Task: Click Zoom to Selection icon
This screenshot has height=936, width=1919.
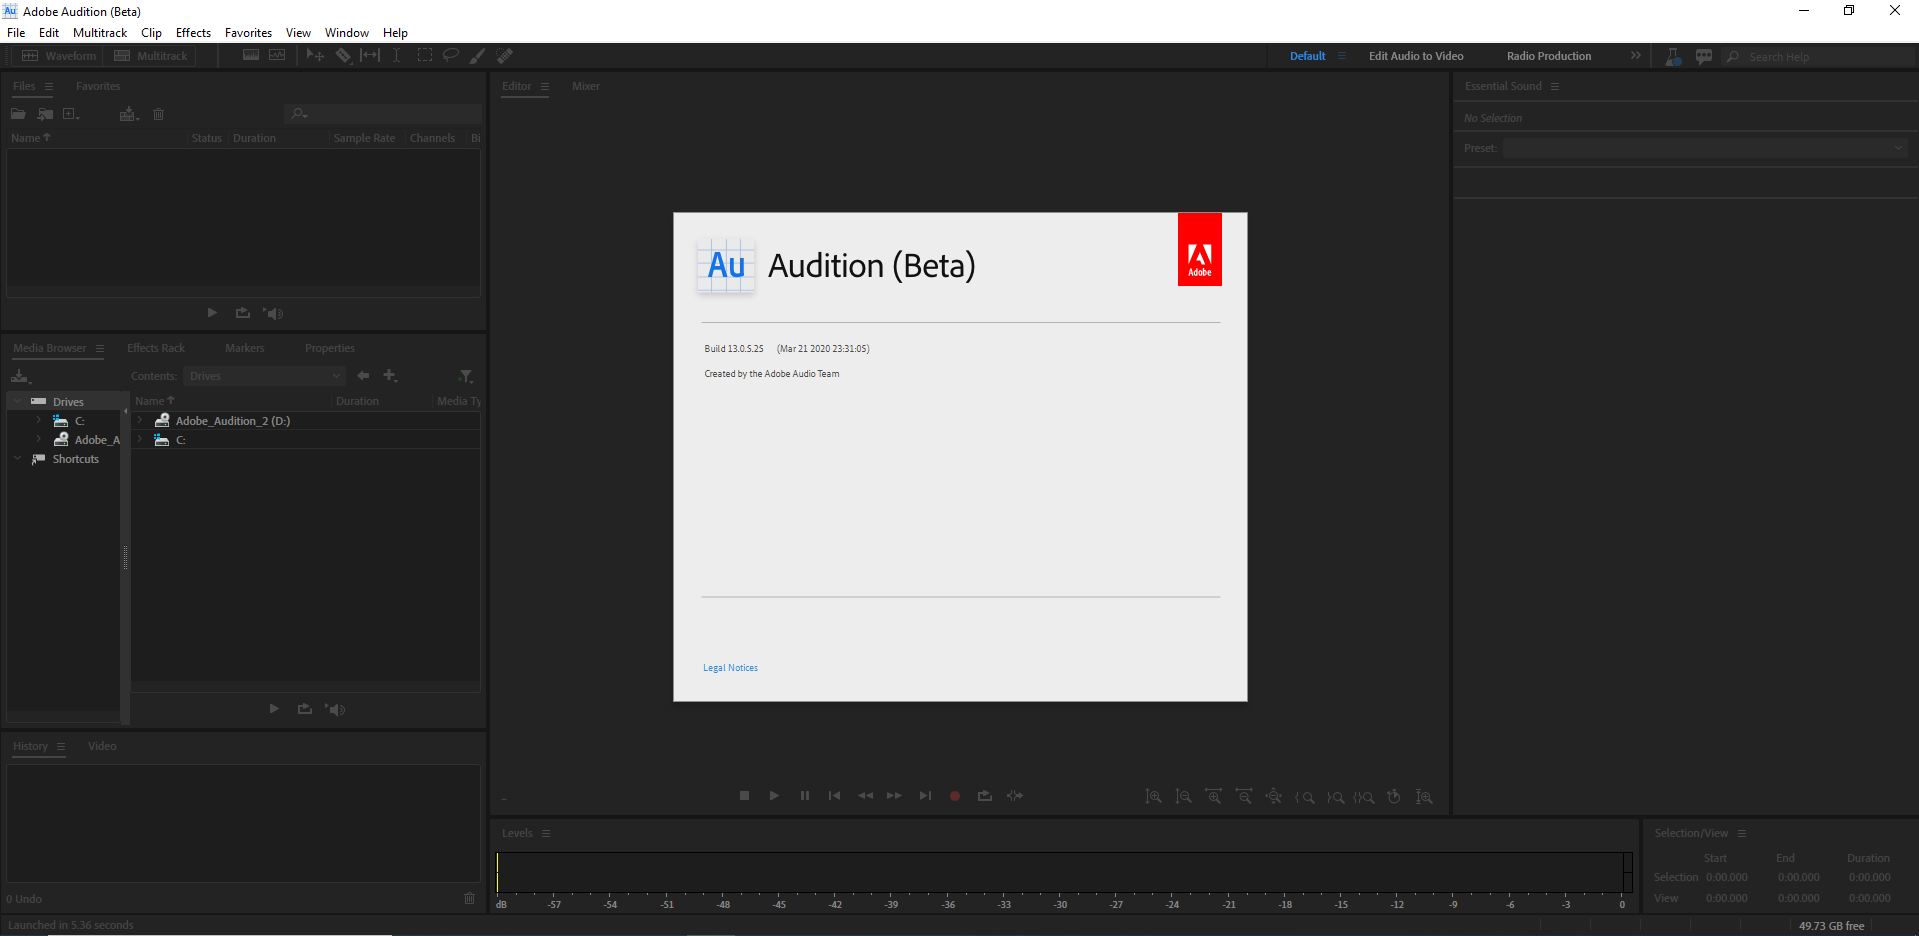Action: pyautogui.click(x=1363, y=797)
